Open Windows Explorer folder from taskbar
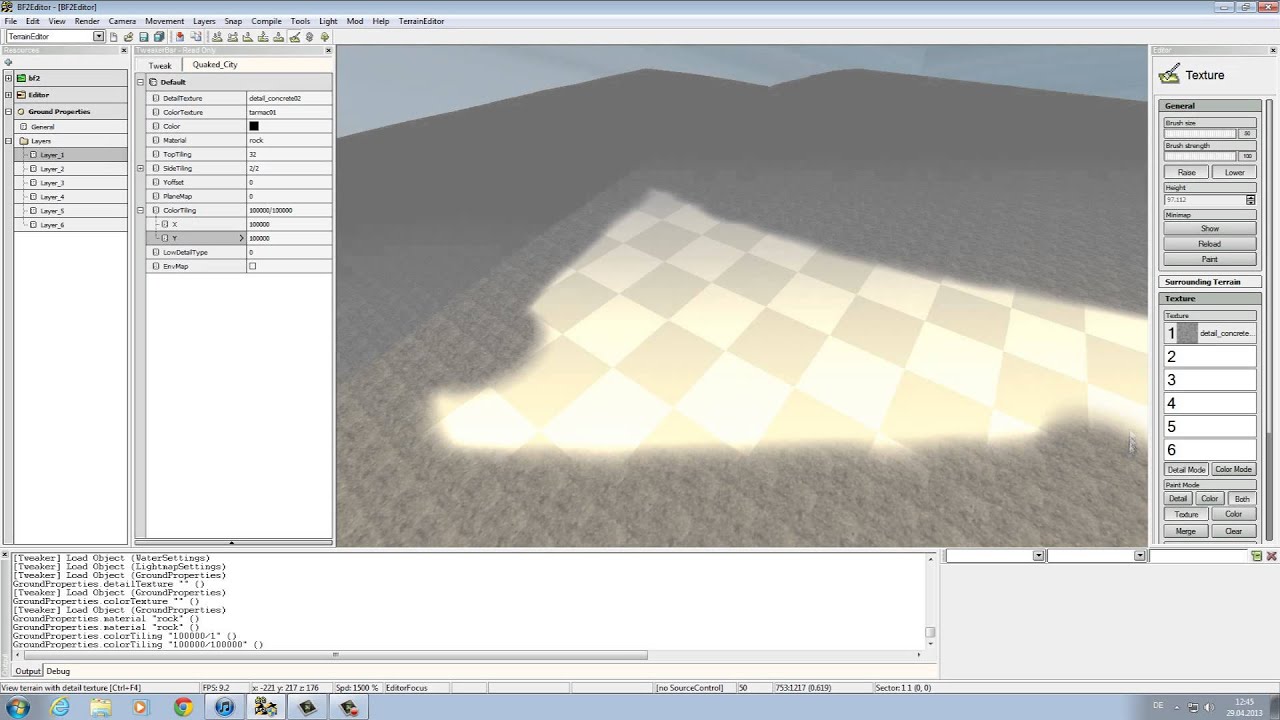The height and width of the screenshot is (720, 1280). coord(101,707)
